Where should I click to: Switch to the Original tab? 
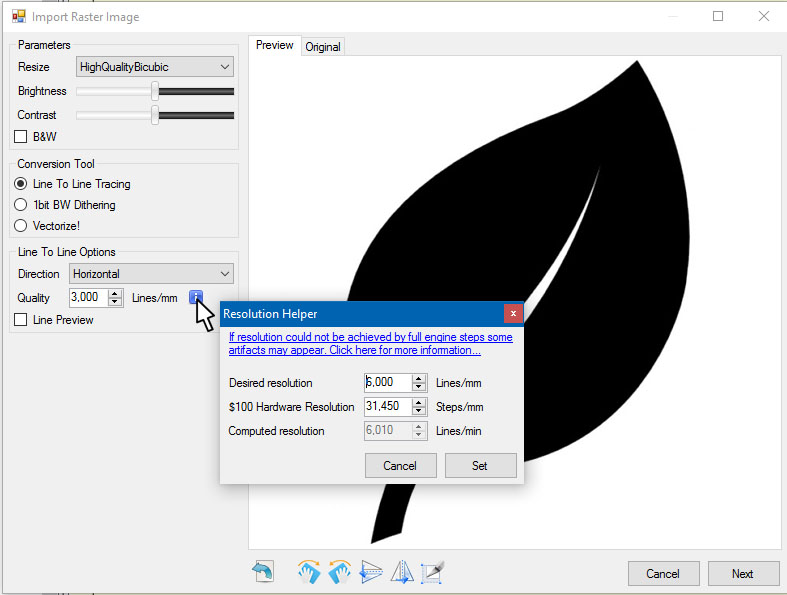coord(323,47)
